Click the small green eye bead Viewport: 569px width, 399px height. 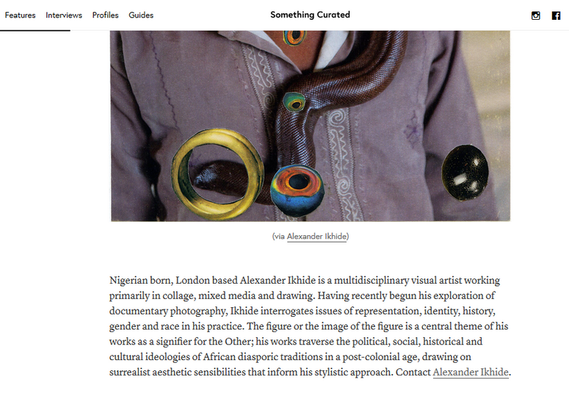294,102
